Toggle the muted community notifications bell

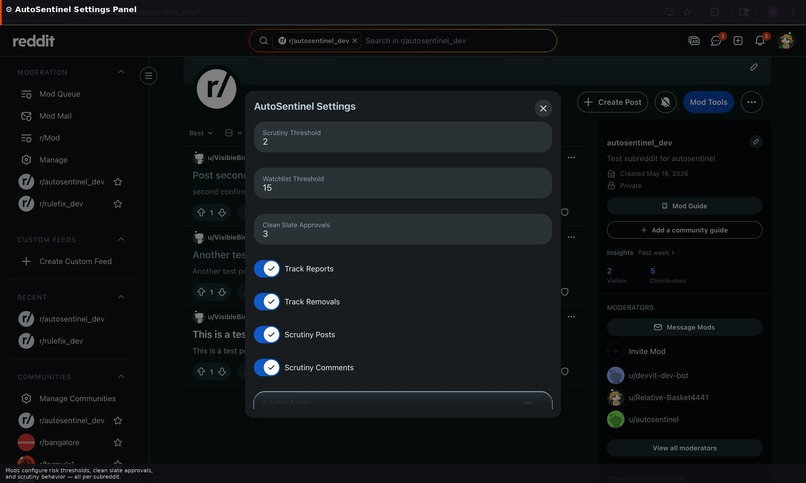click(665, 102)
